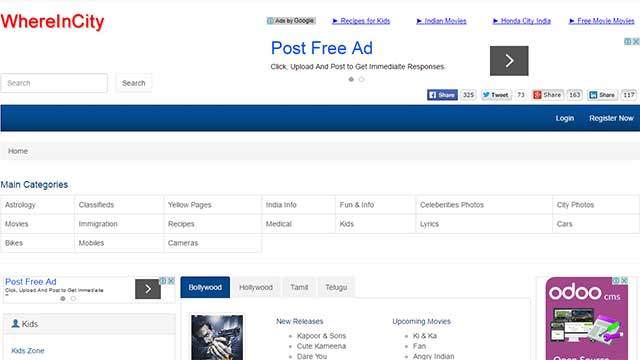Screen dimensions: 640x360
Task: Open the Fun & Info category
Action: coord(357,205)
